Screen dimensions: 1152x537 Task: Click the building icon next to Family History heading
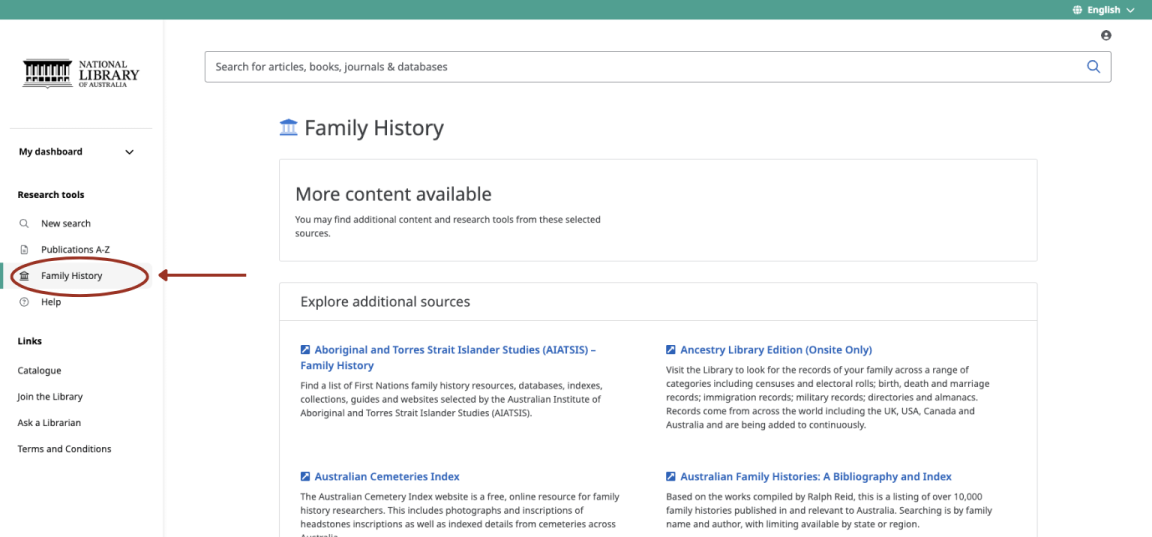coord(289,128)
